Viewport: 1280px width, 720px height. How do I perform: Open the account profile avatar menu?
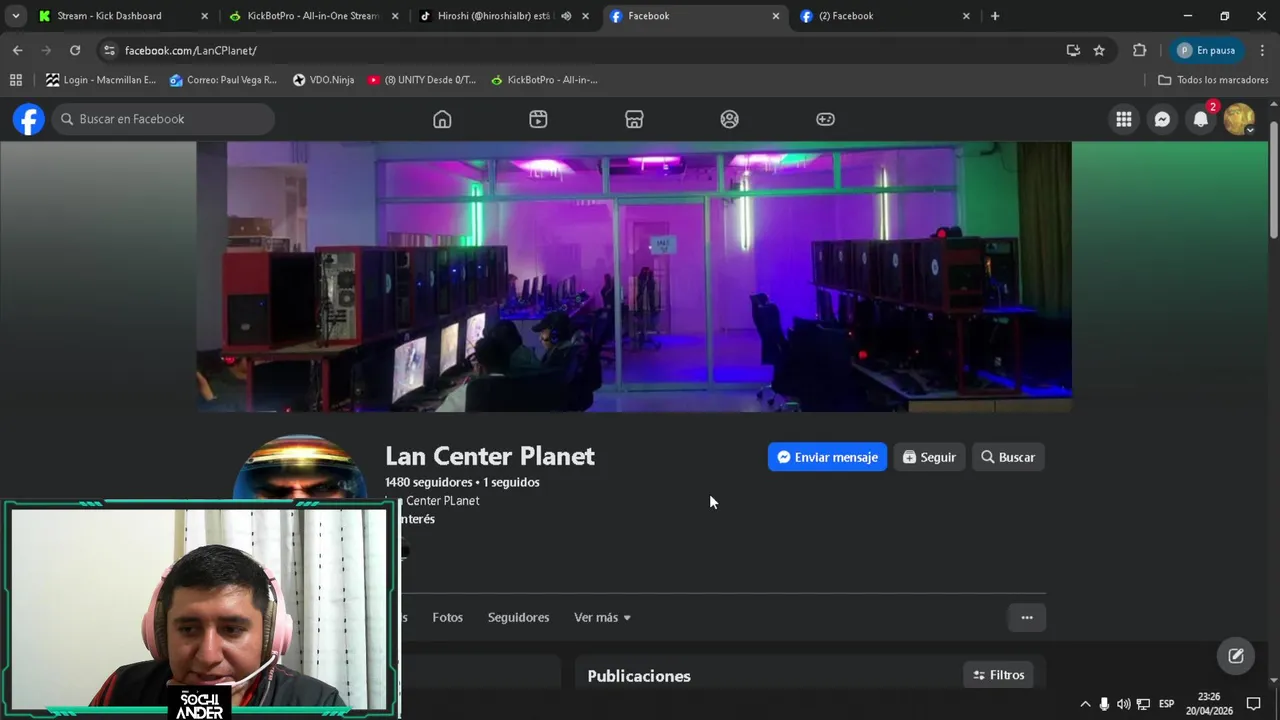pyautogui.click(x=1239, y=119)
